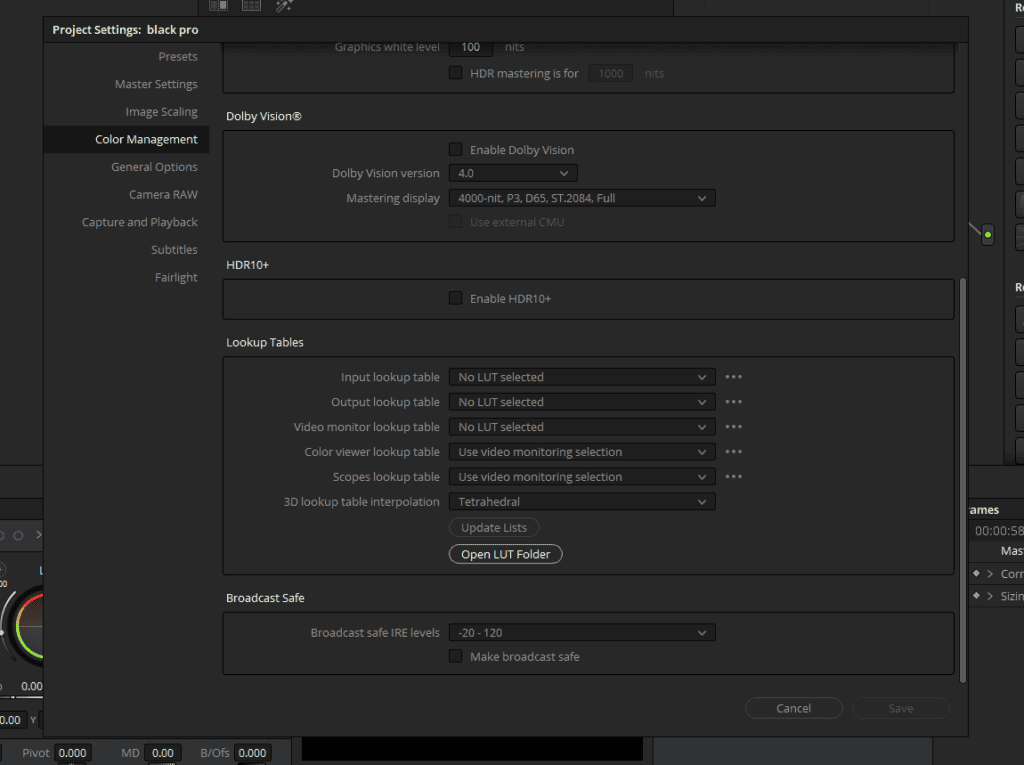
Task: Click the magic wand icon in top toolbar
Action: 284,6
